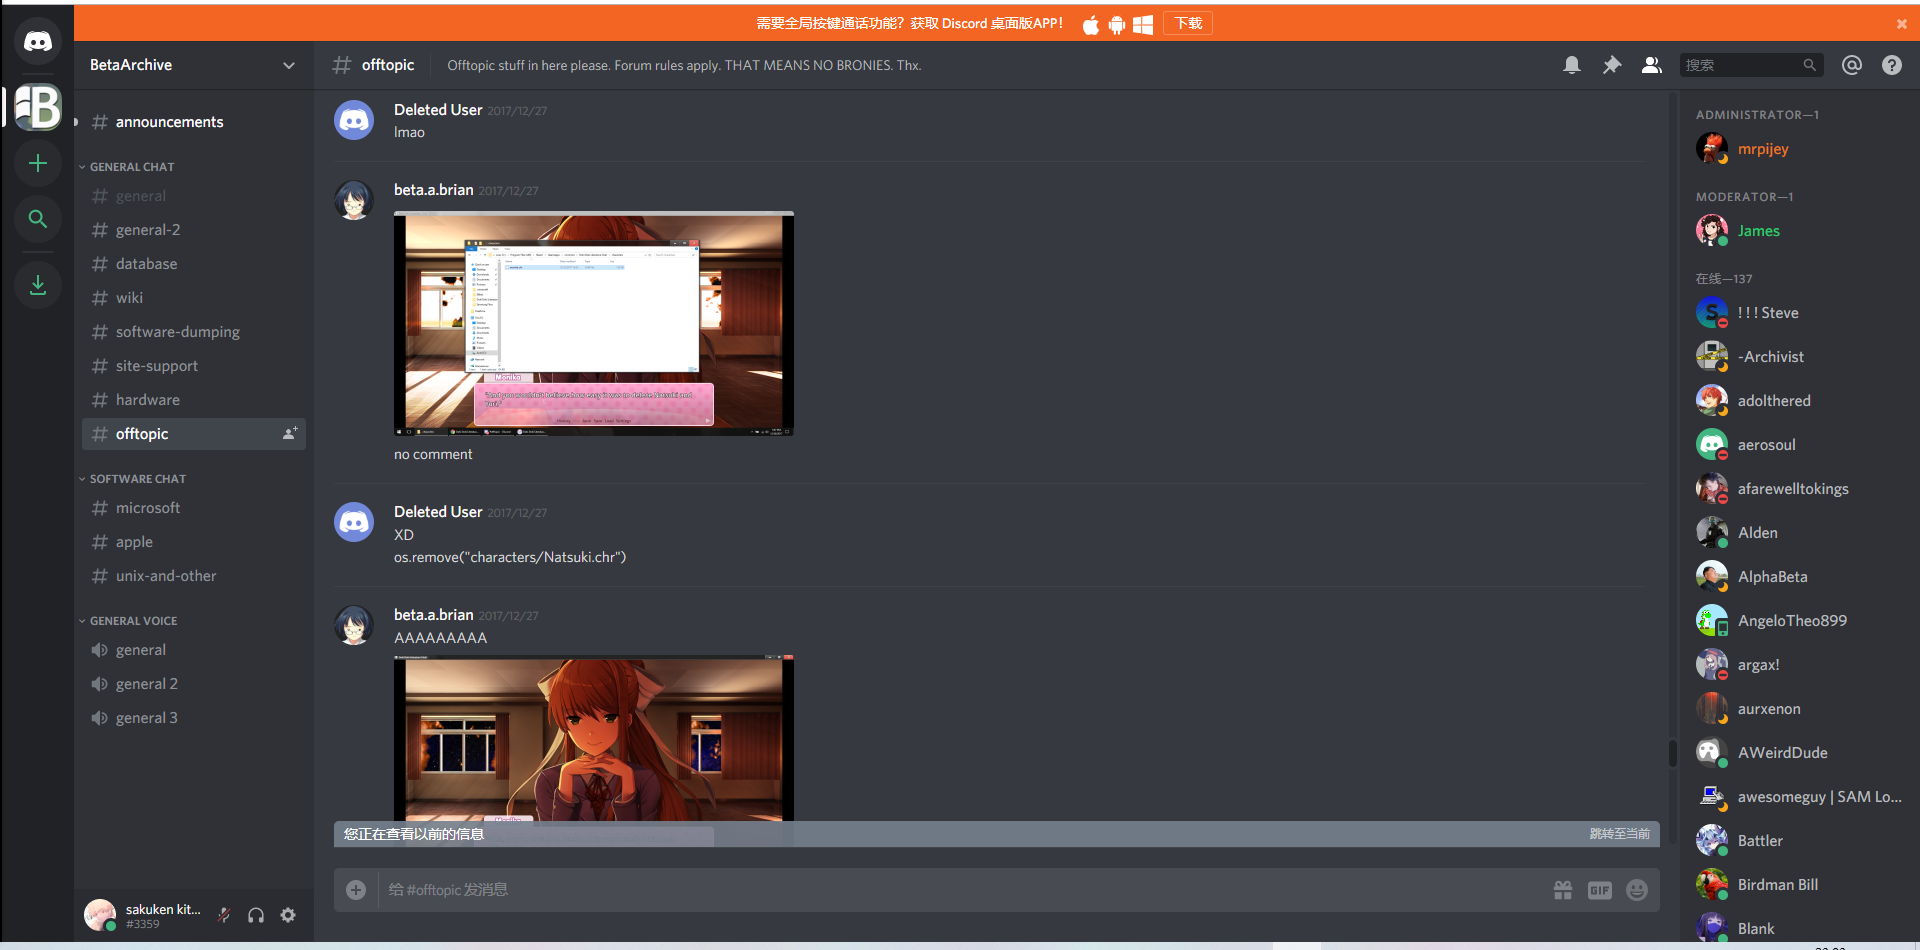
Task: Collapse the GENERAL VOICE category
Action: click(133, 621)
